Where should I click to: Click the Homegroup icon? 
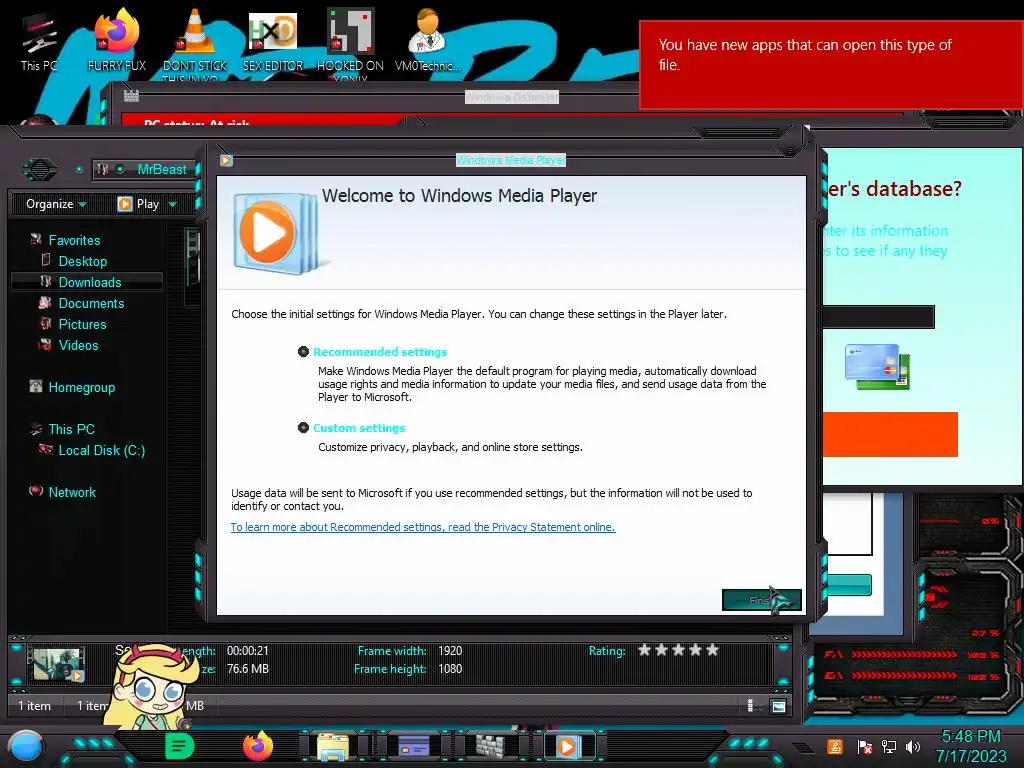point(36,387)
